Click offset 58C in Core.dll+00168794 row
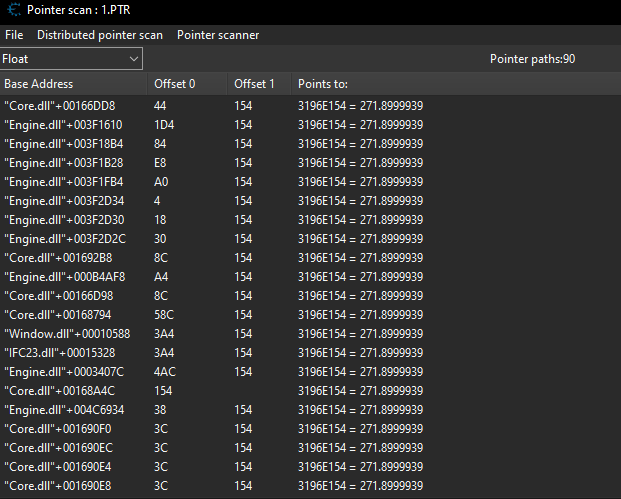Image resolution: width=621 pixels, height=499 pixels. click(x=165, y=314)
